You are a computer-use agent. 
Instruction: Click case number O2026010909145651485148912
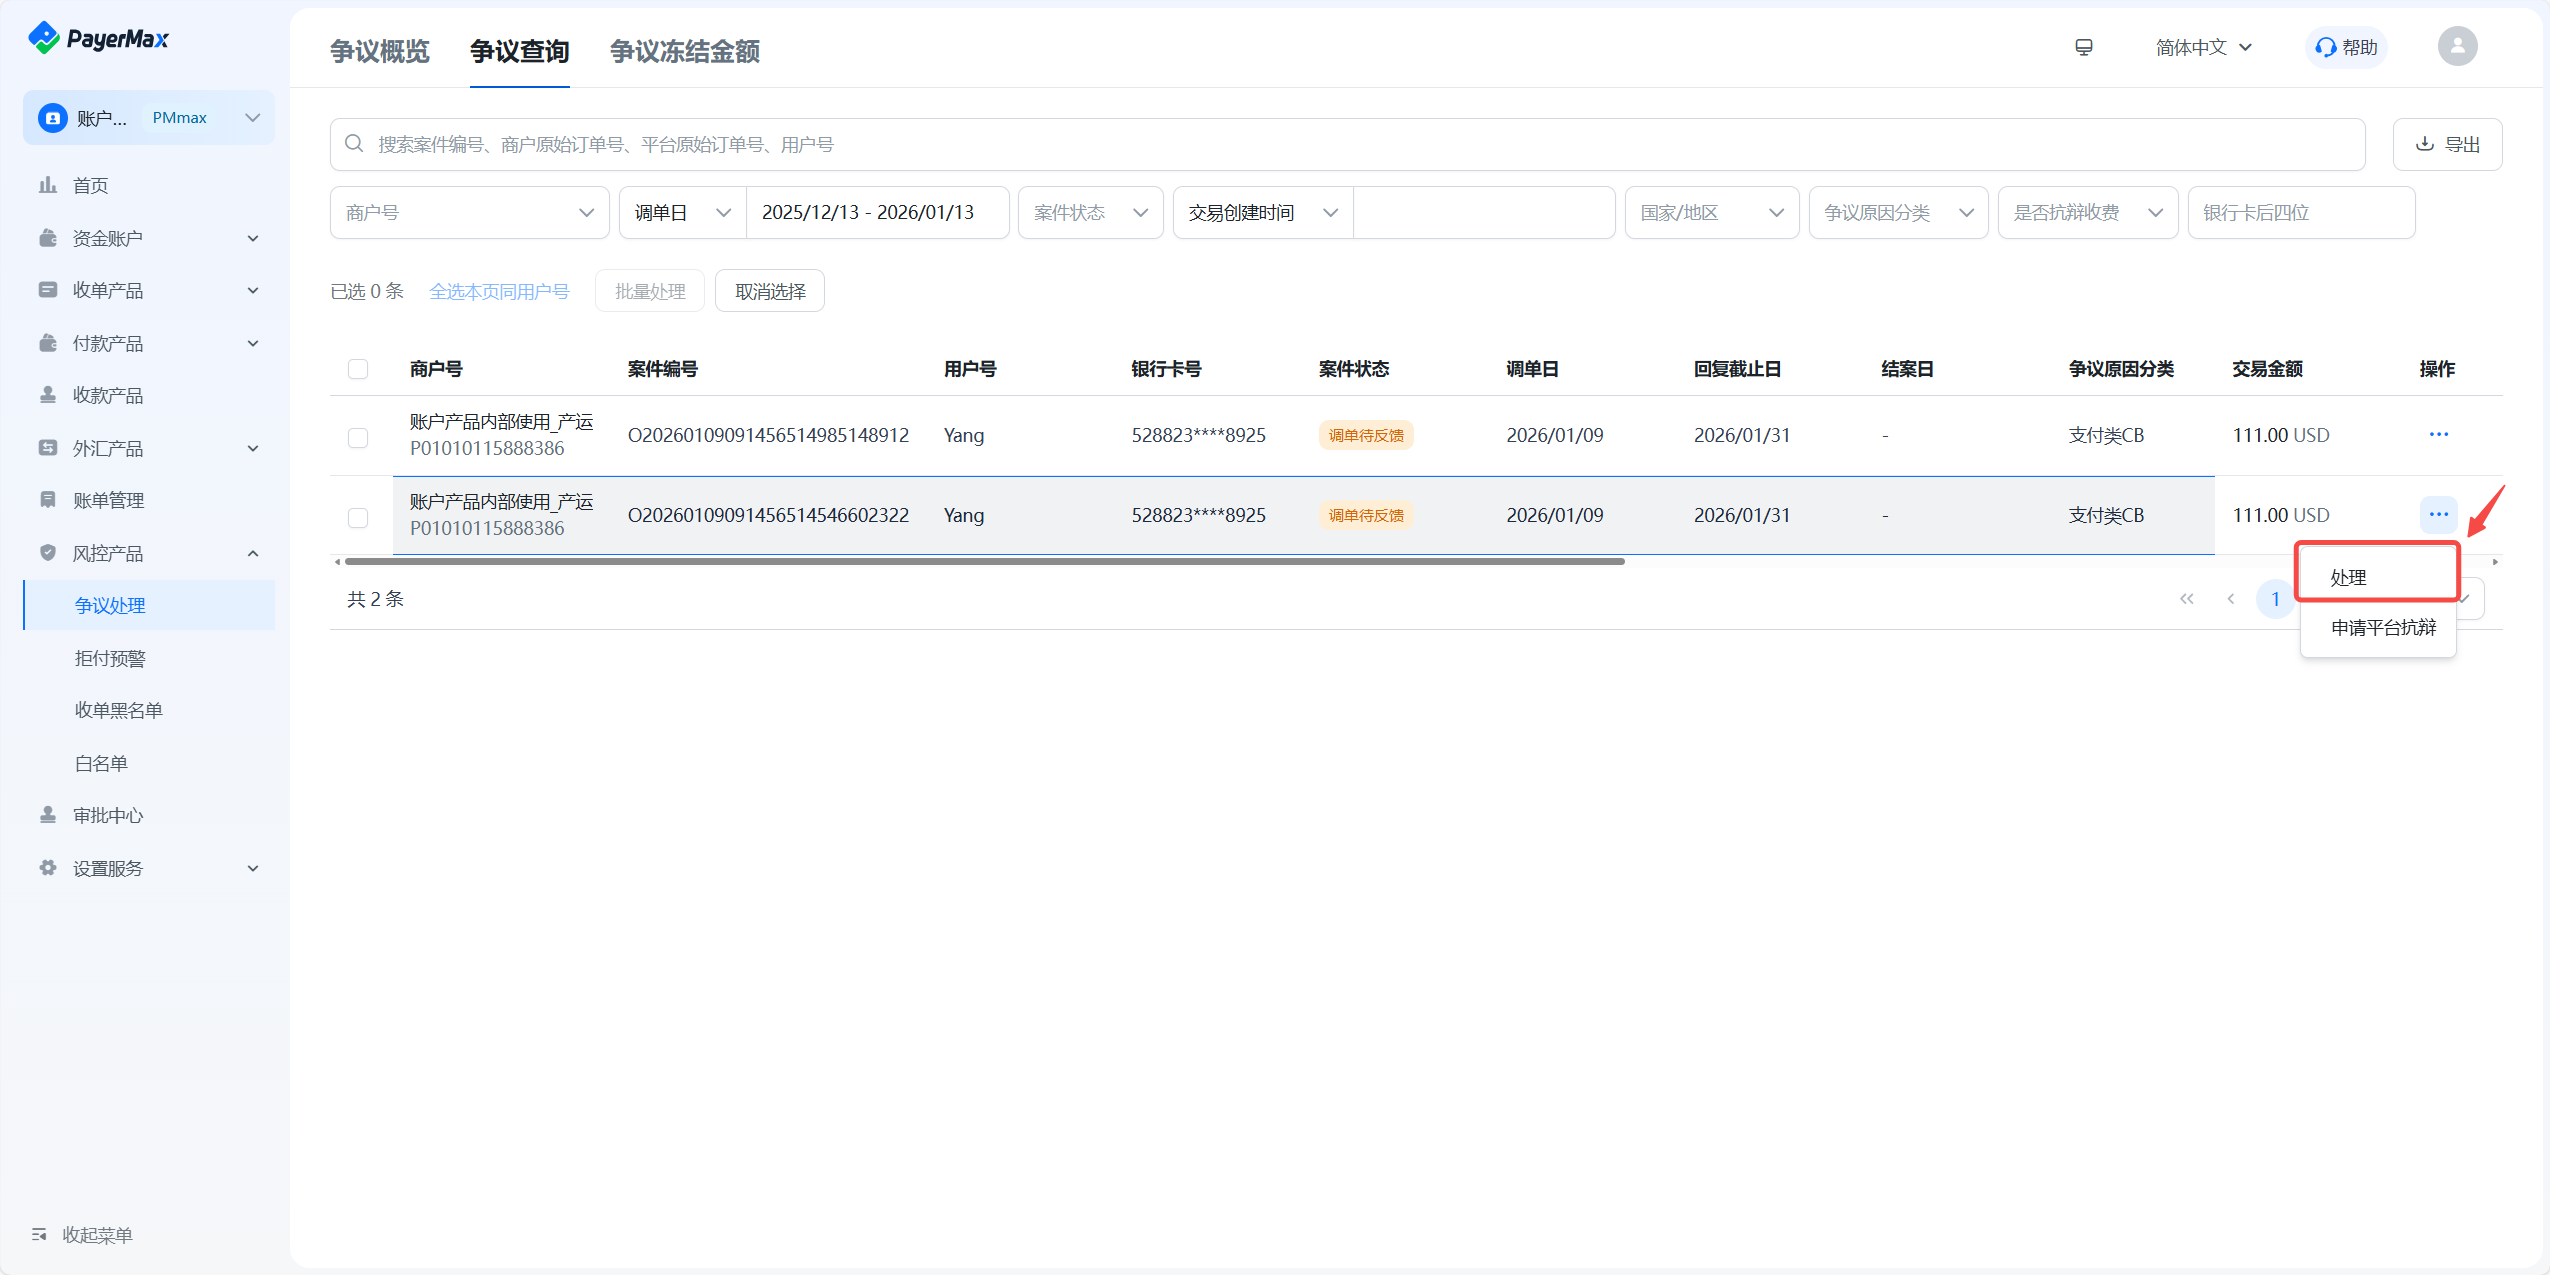(x=768, y=435)
